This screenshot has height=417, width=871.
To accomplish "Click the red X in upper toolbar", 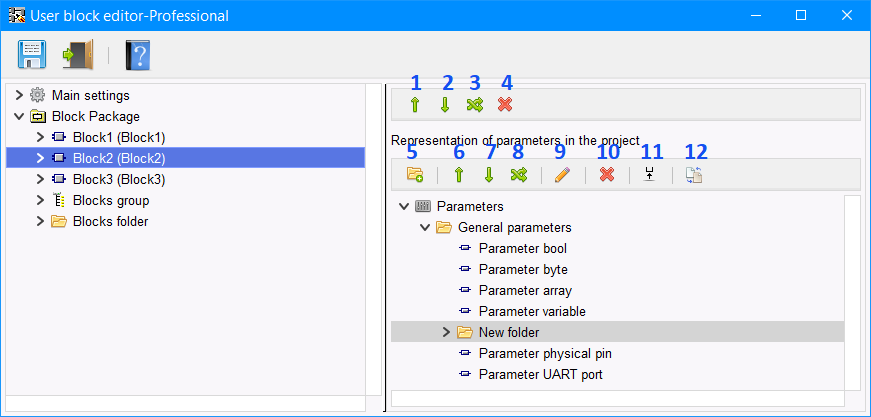I will (x=505, y=105).
